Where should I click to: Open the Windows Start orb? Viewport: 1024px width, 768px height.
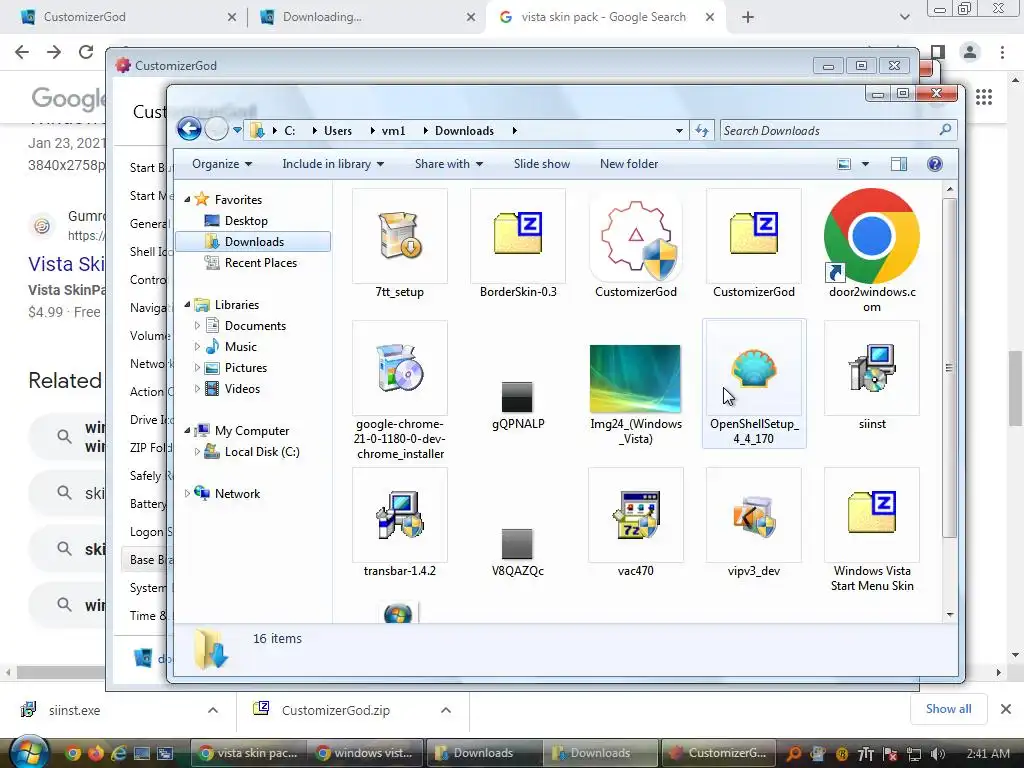(x=29, y=752)
